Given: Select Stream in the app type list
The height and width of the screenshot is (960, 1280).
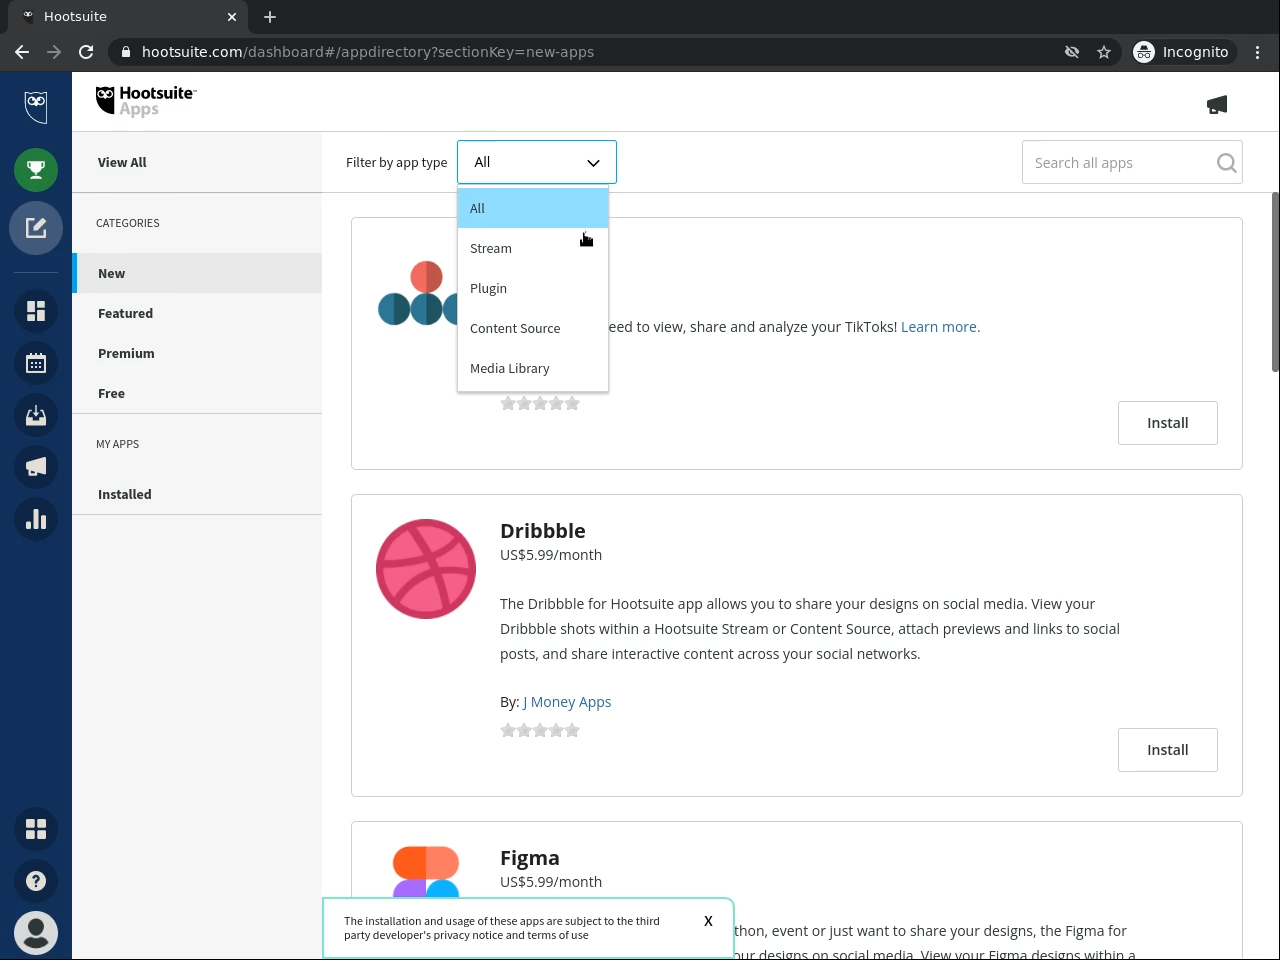Looking at the screenshot, I should point(533,248).
